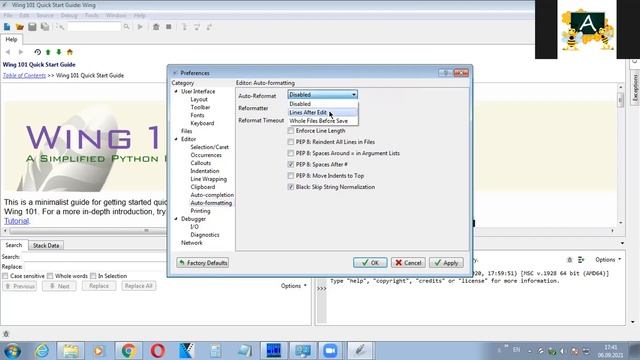
Task: Enable Whole words search option
Action: point(50,276)
